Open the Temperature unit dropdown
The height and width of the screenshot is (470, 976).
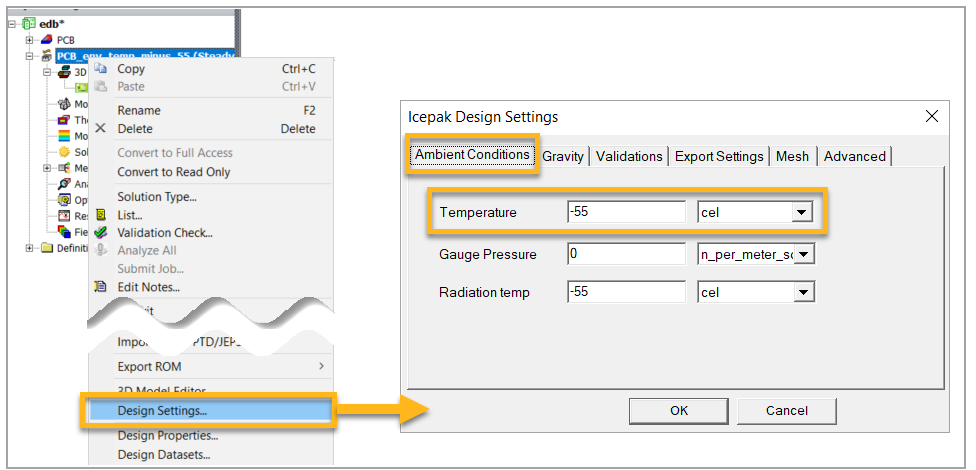coord(800,212)
